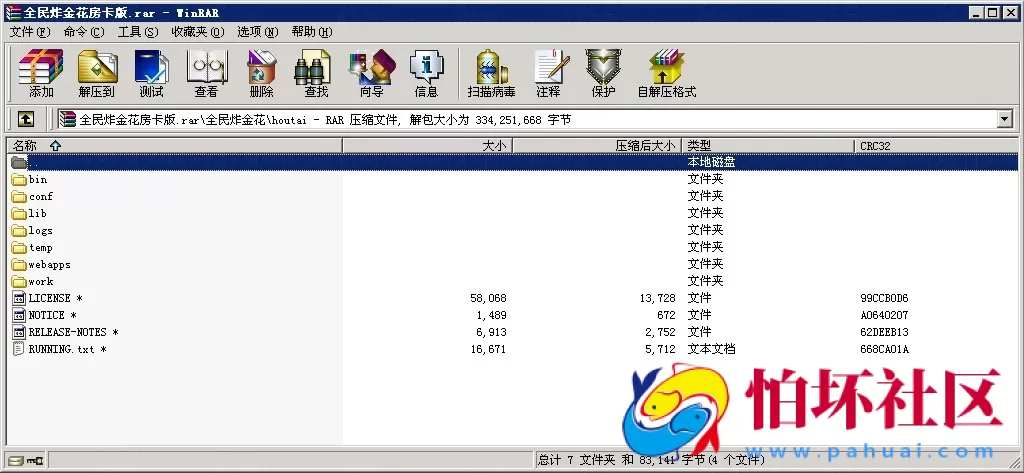Show archive Info (信息) icon
This screenshot has height=473, width=1024.
tap(426, 73)
